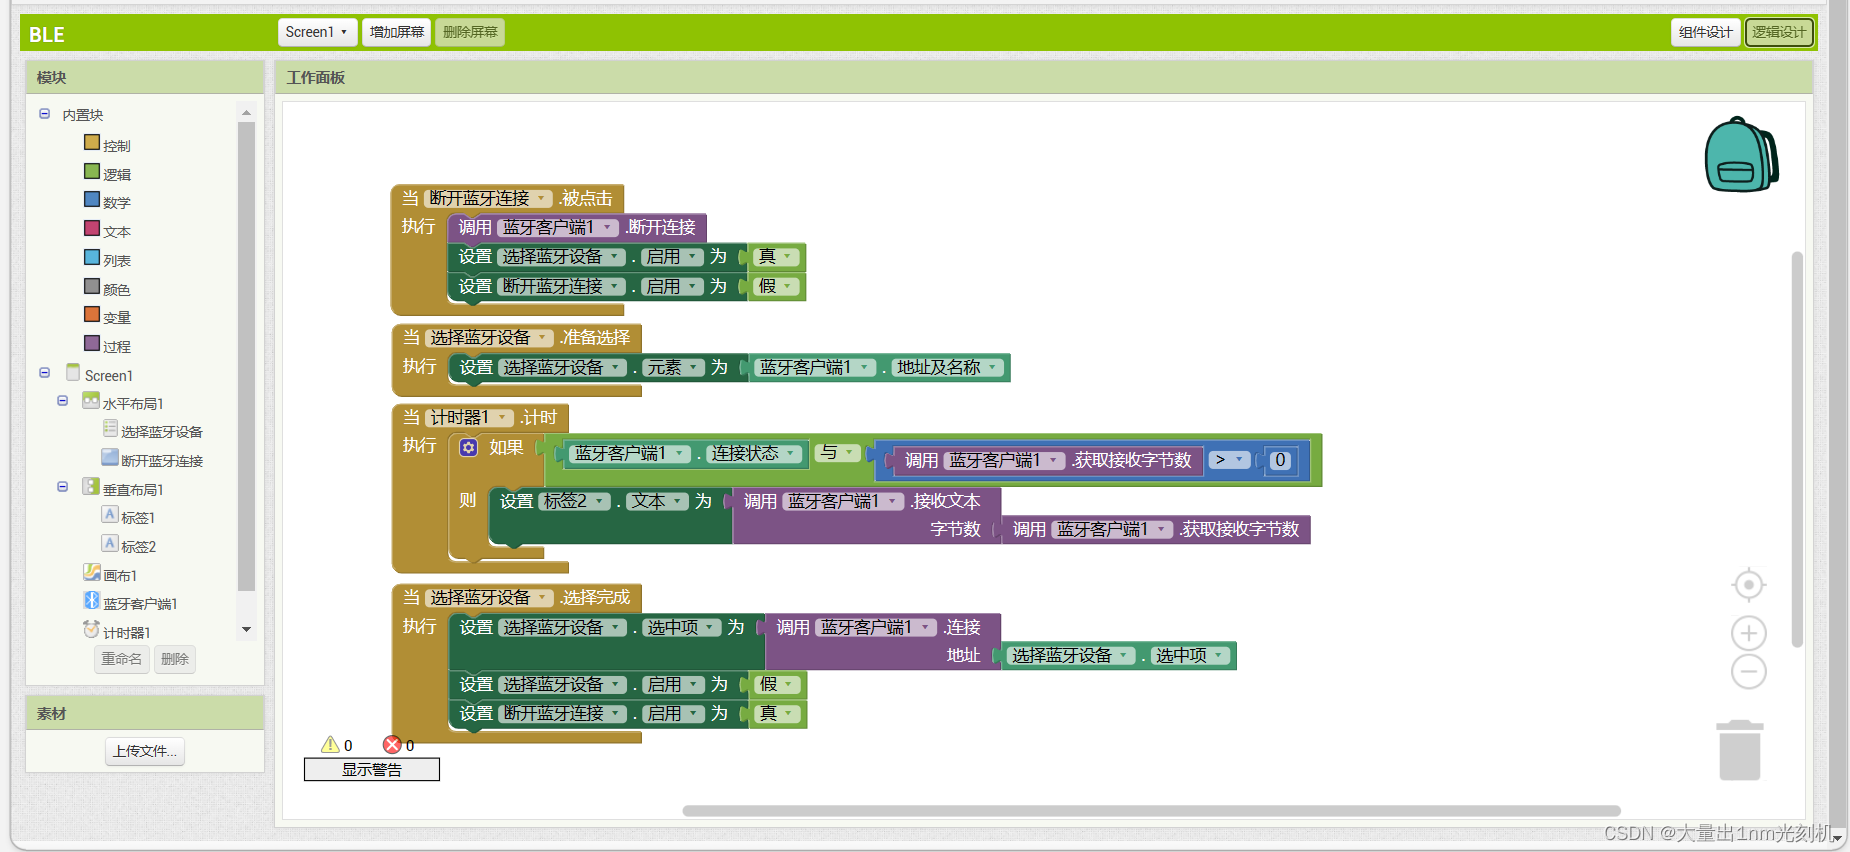Click the 标签2 label icon
This screenshot has height=852, width=1850.
coord(110,544)
